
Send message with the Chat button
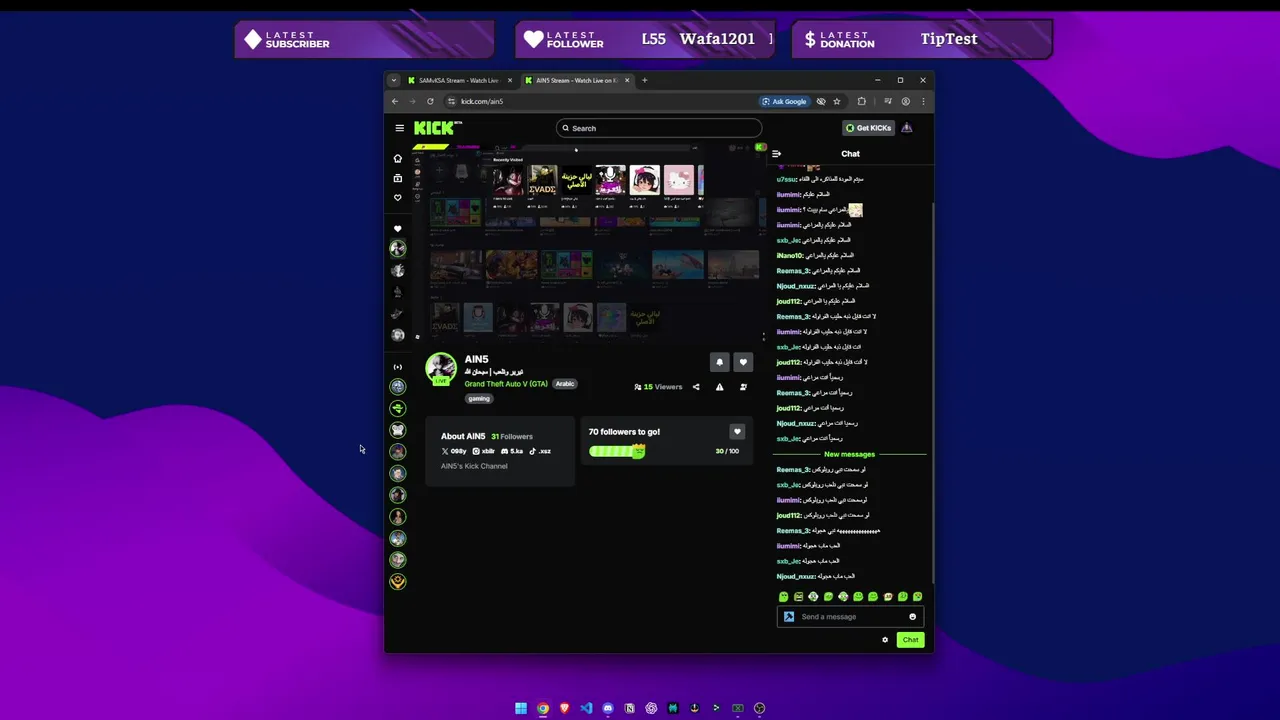coord(910,640)
